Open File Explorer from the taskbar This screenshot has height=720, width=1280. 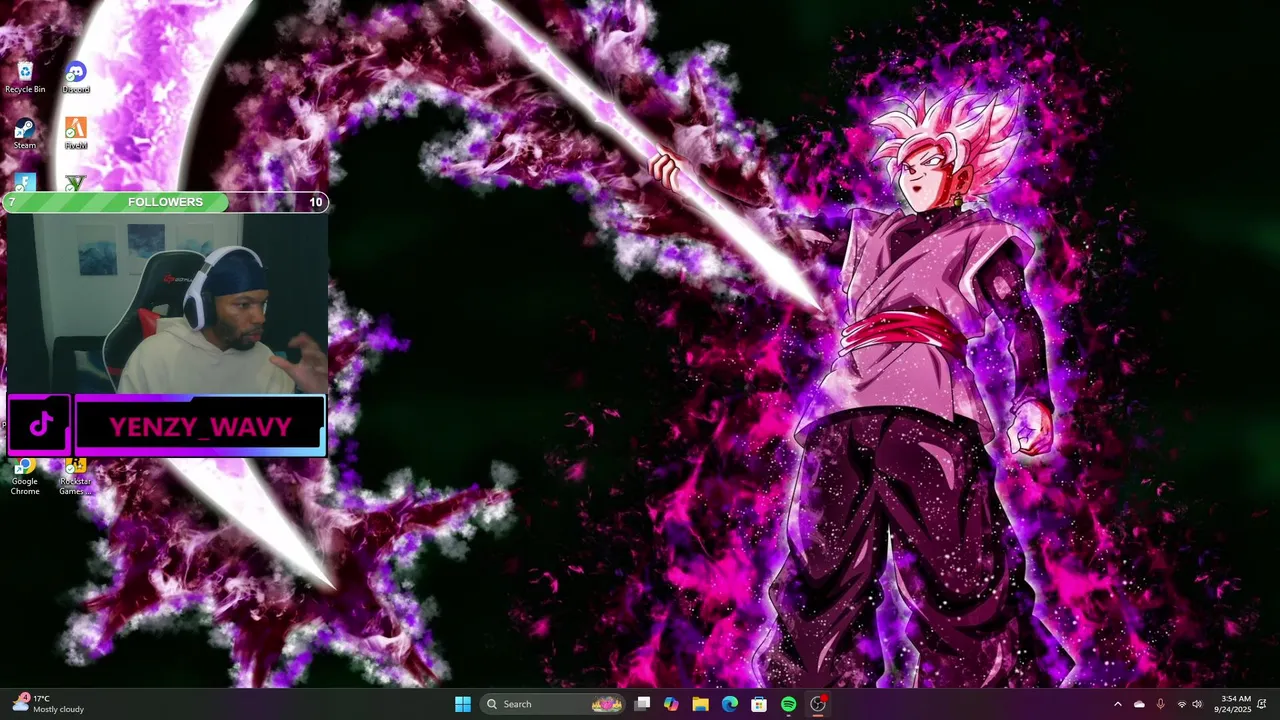click(x=700, y=704)
